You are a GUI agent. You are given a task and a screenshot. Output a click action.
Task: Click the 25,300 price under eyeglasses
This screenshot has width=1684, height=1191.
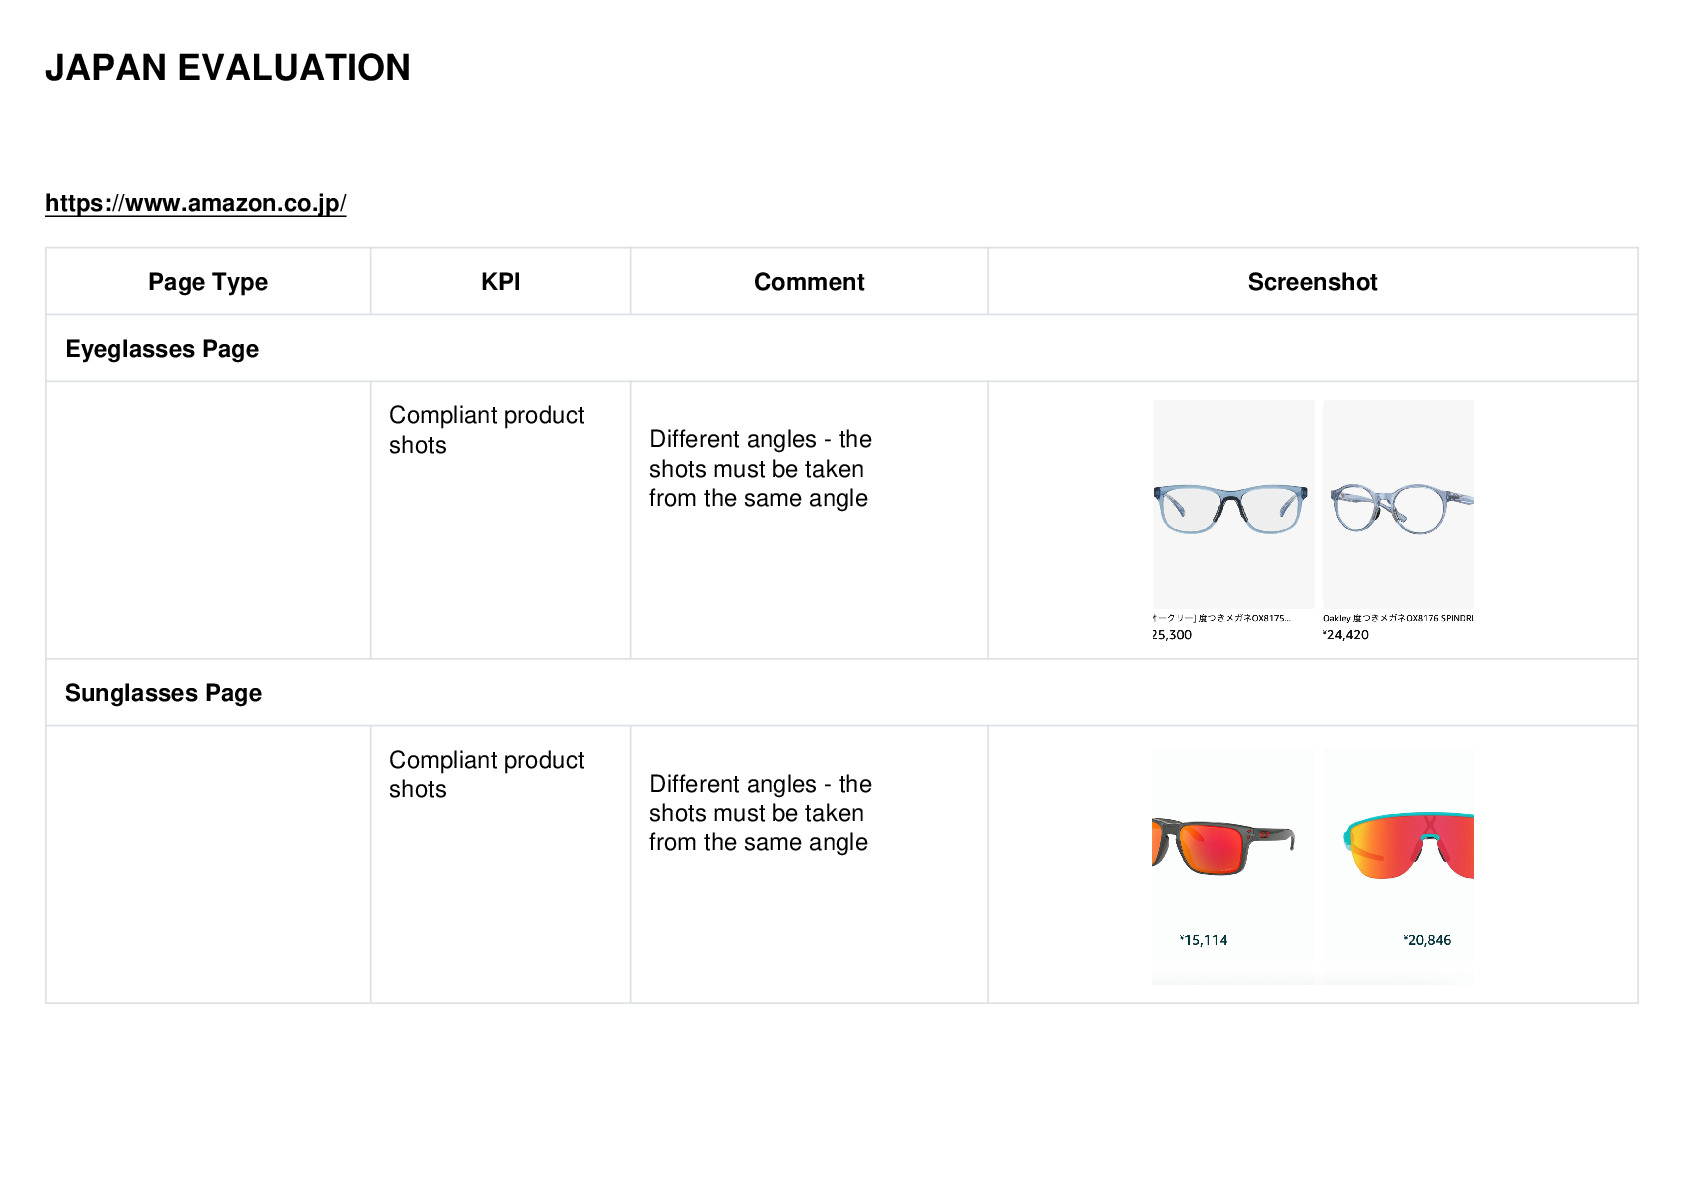pos(1172,635)
